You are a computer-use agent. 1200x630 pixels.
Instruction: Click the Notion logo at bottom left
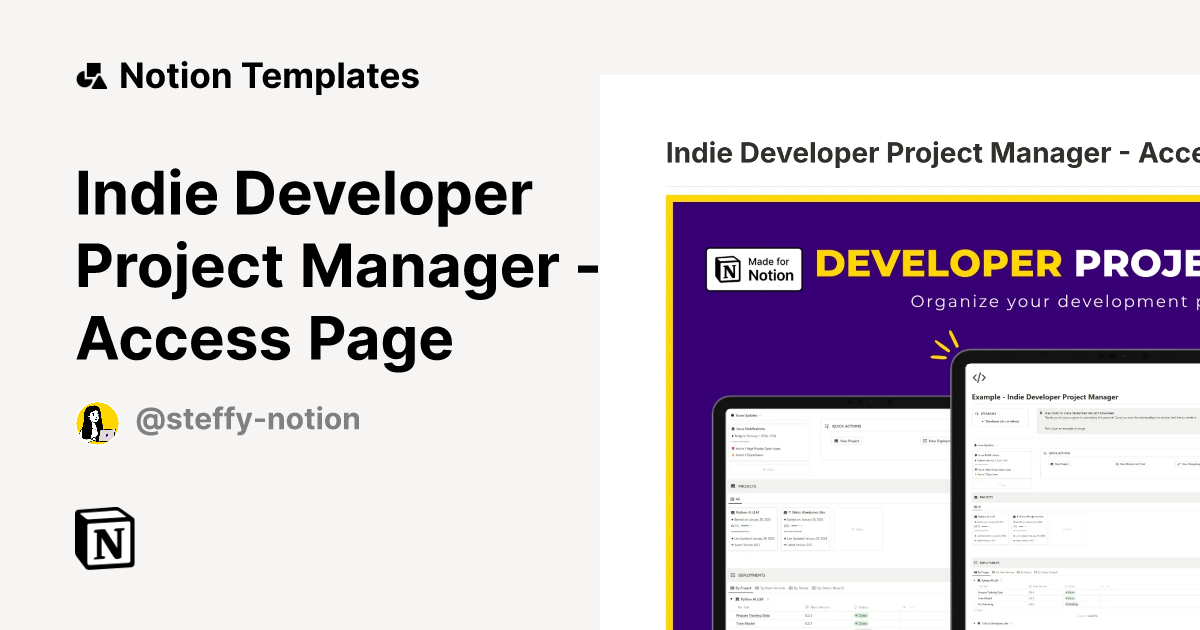coord(104,538)
